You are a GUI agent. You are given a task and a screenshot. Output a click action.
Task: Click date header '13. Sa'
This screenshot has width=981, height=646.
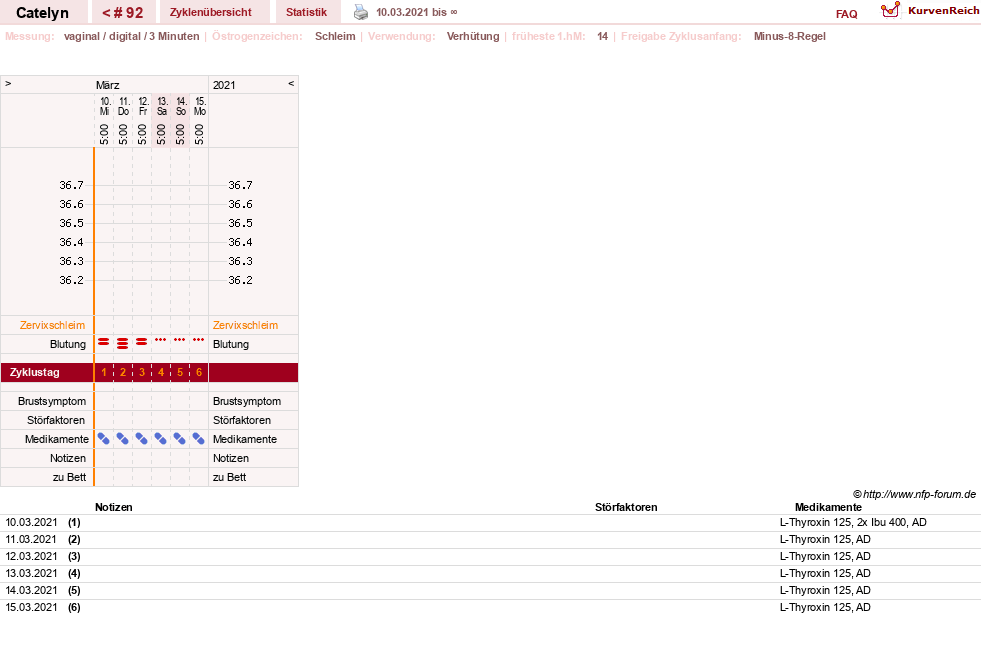(161, 106)
